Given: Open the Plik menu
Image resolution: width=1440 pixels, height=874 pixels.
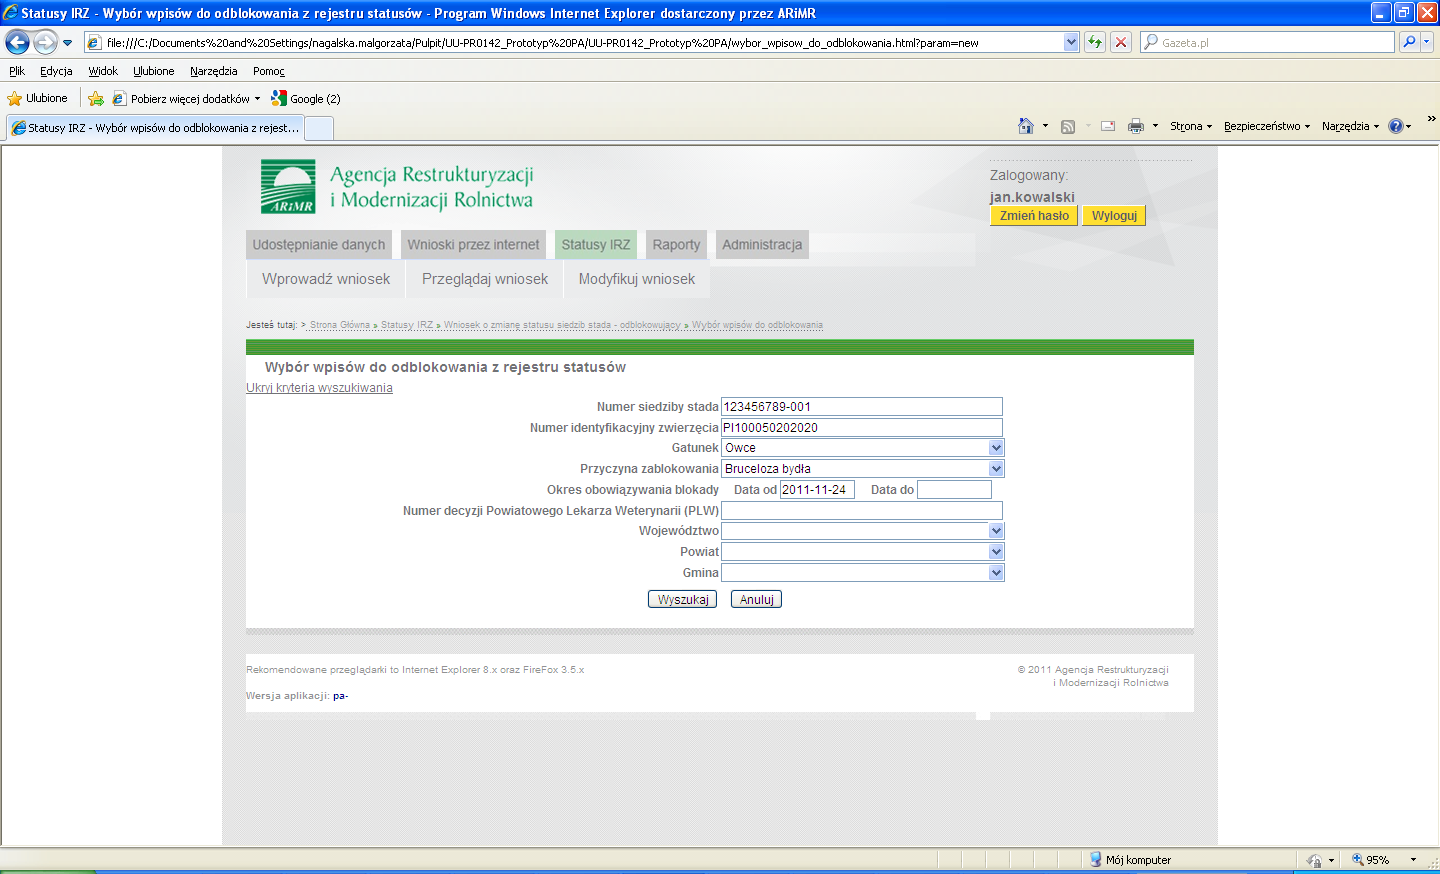Looking at the screenshot, I should pyautogui.click(x=17, y=71).
